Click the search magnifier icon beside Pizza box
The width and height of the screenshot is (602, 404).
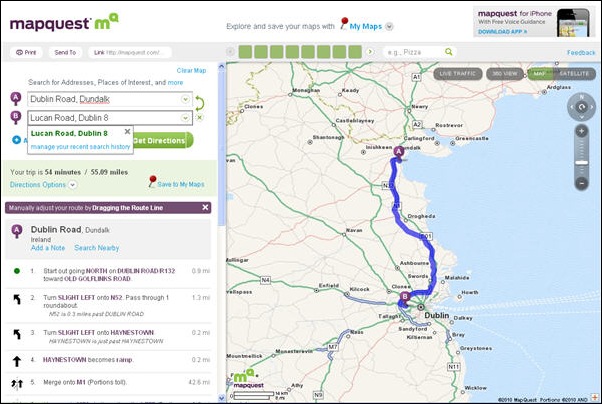tap(450, 52)
